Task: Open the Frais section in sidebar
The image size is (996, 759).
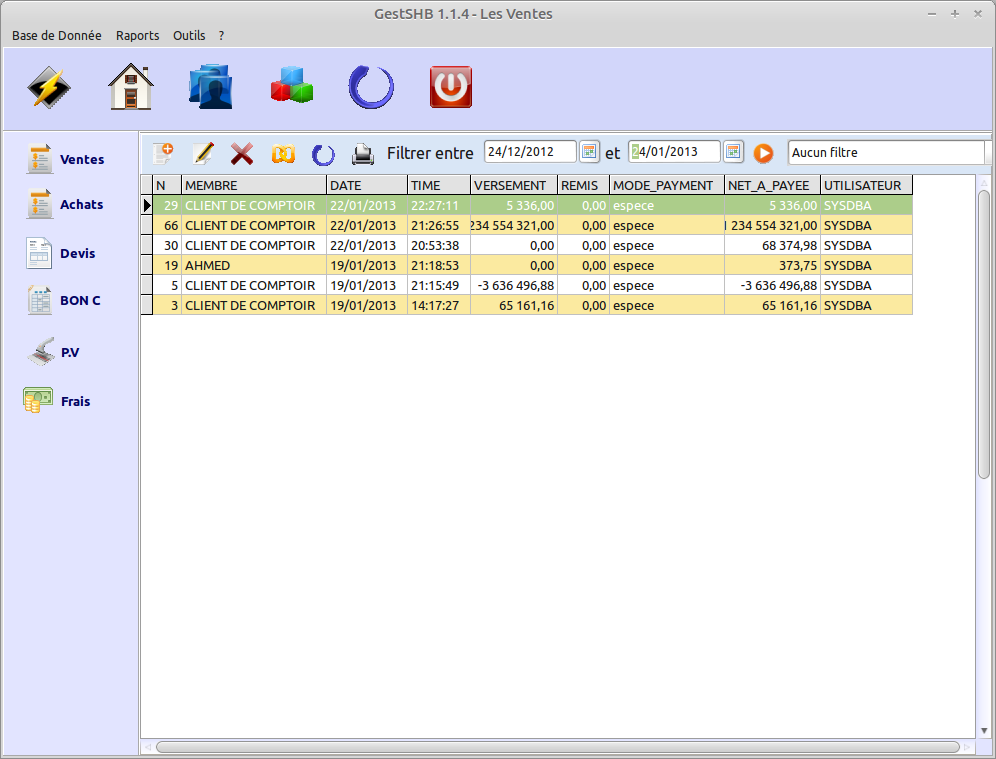Action: [x=57, y=401]
